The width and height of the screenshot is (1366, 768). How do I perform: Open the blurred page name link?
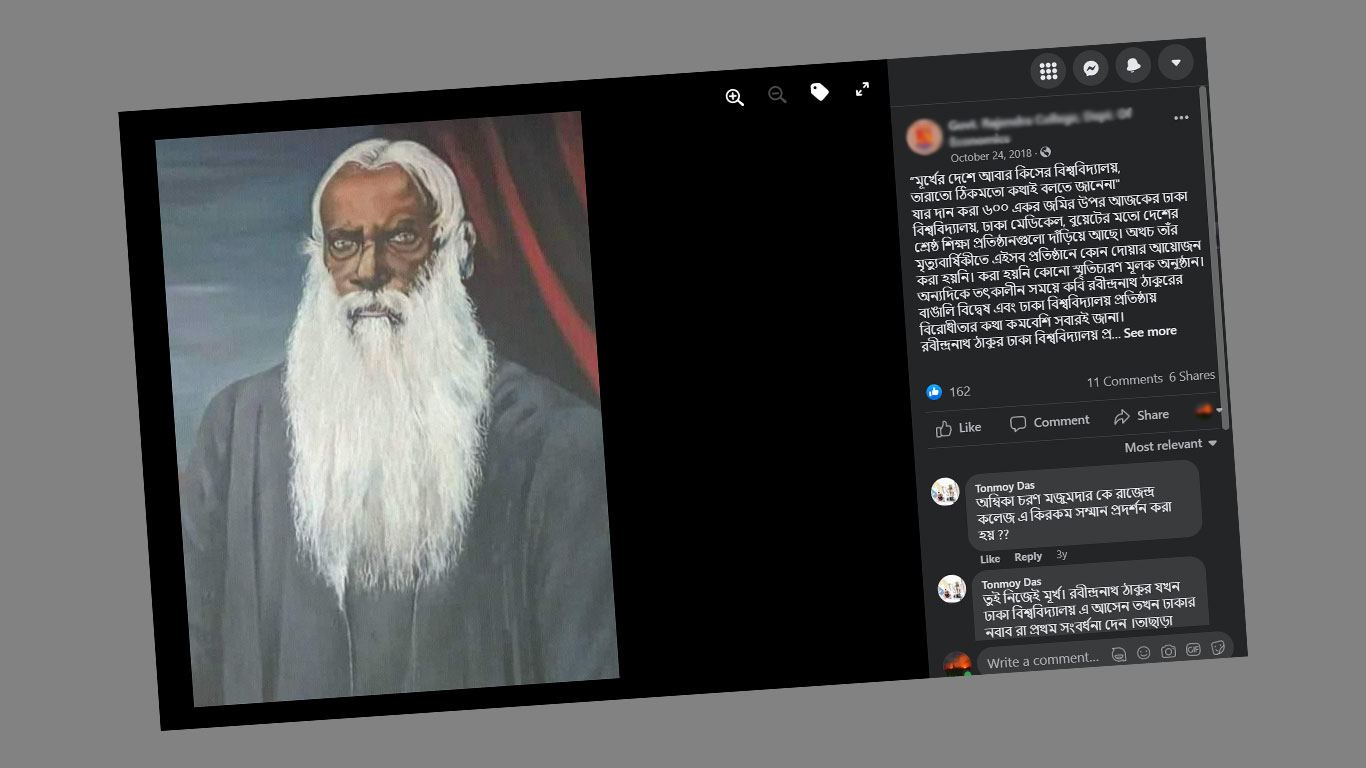tap(1038, 127)
